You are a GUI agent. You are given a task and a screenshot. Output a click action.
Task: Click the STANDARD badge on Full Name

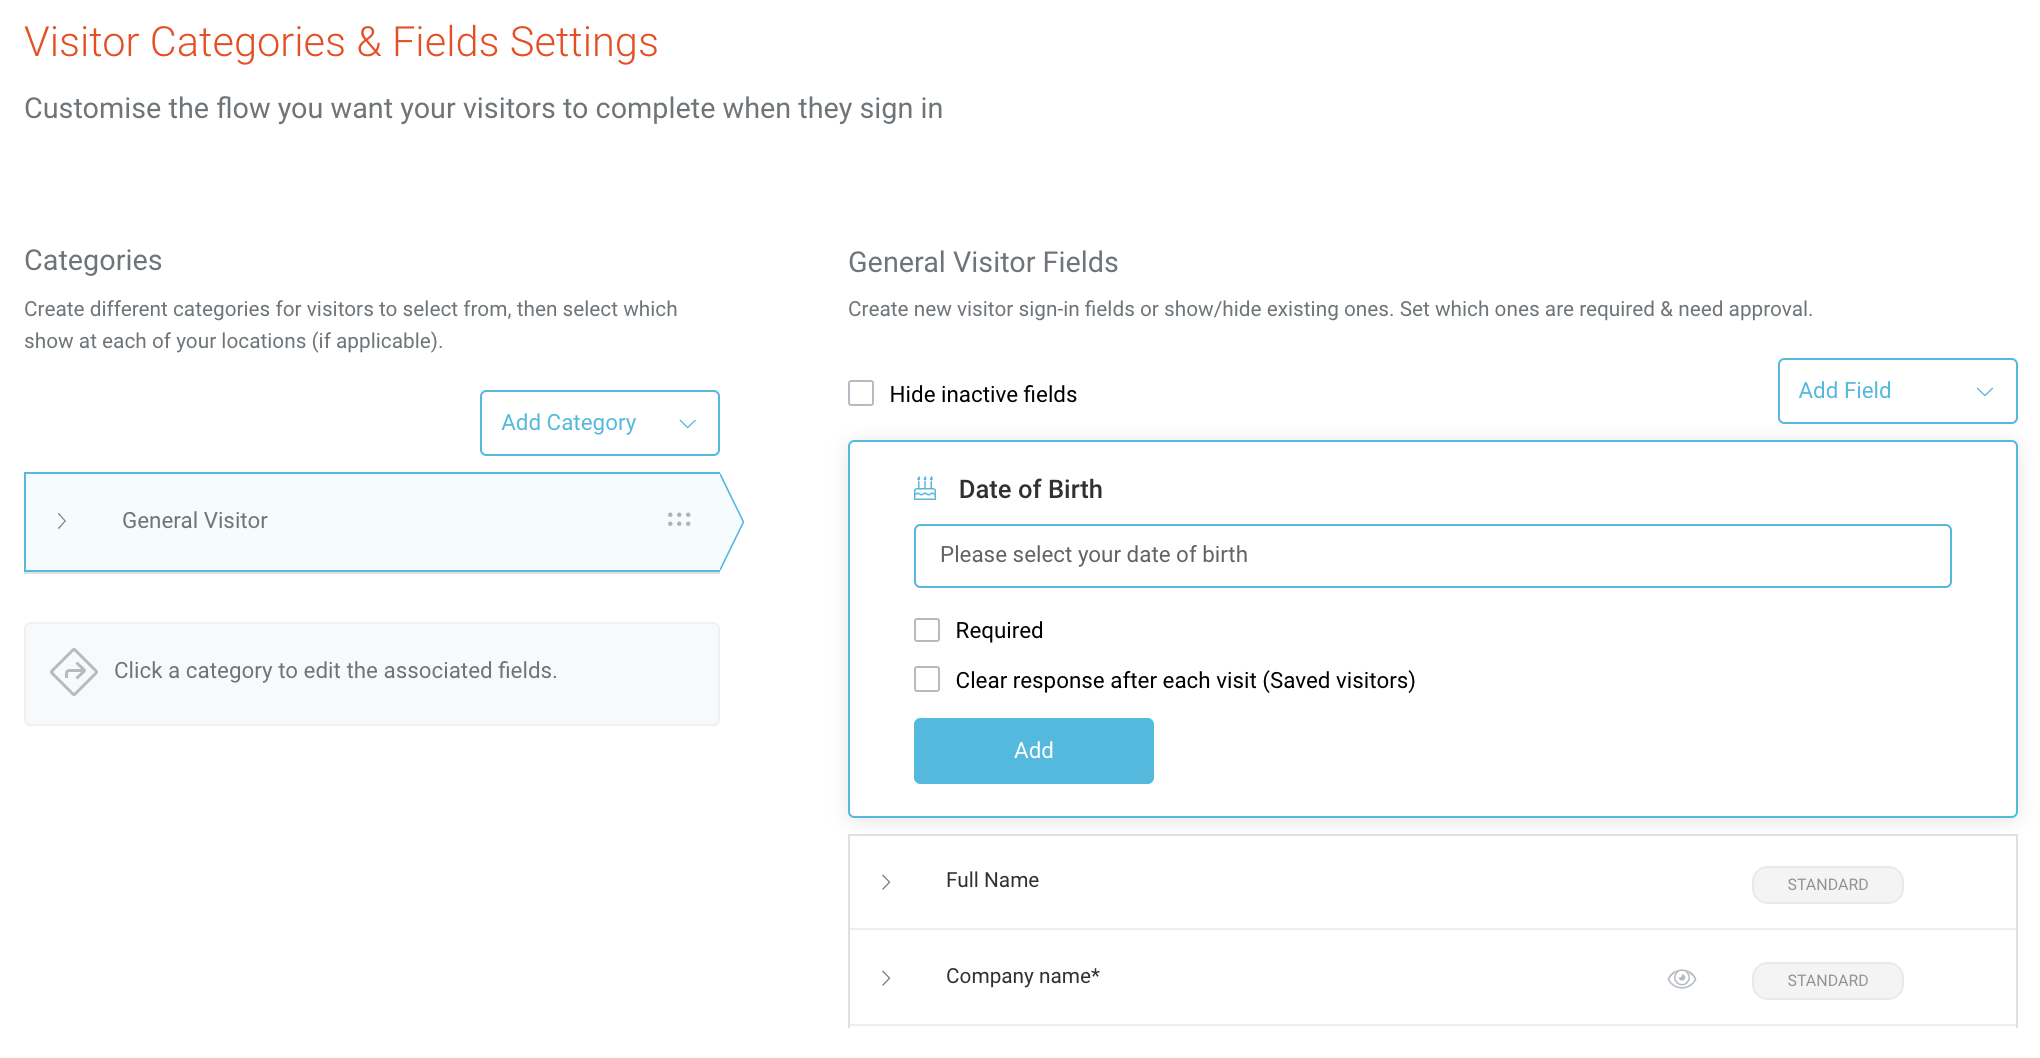(x=1827, y=885)
